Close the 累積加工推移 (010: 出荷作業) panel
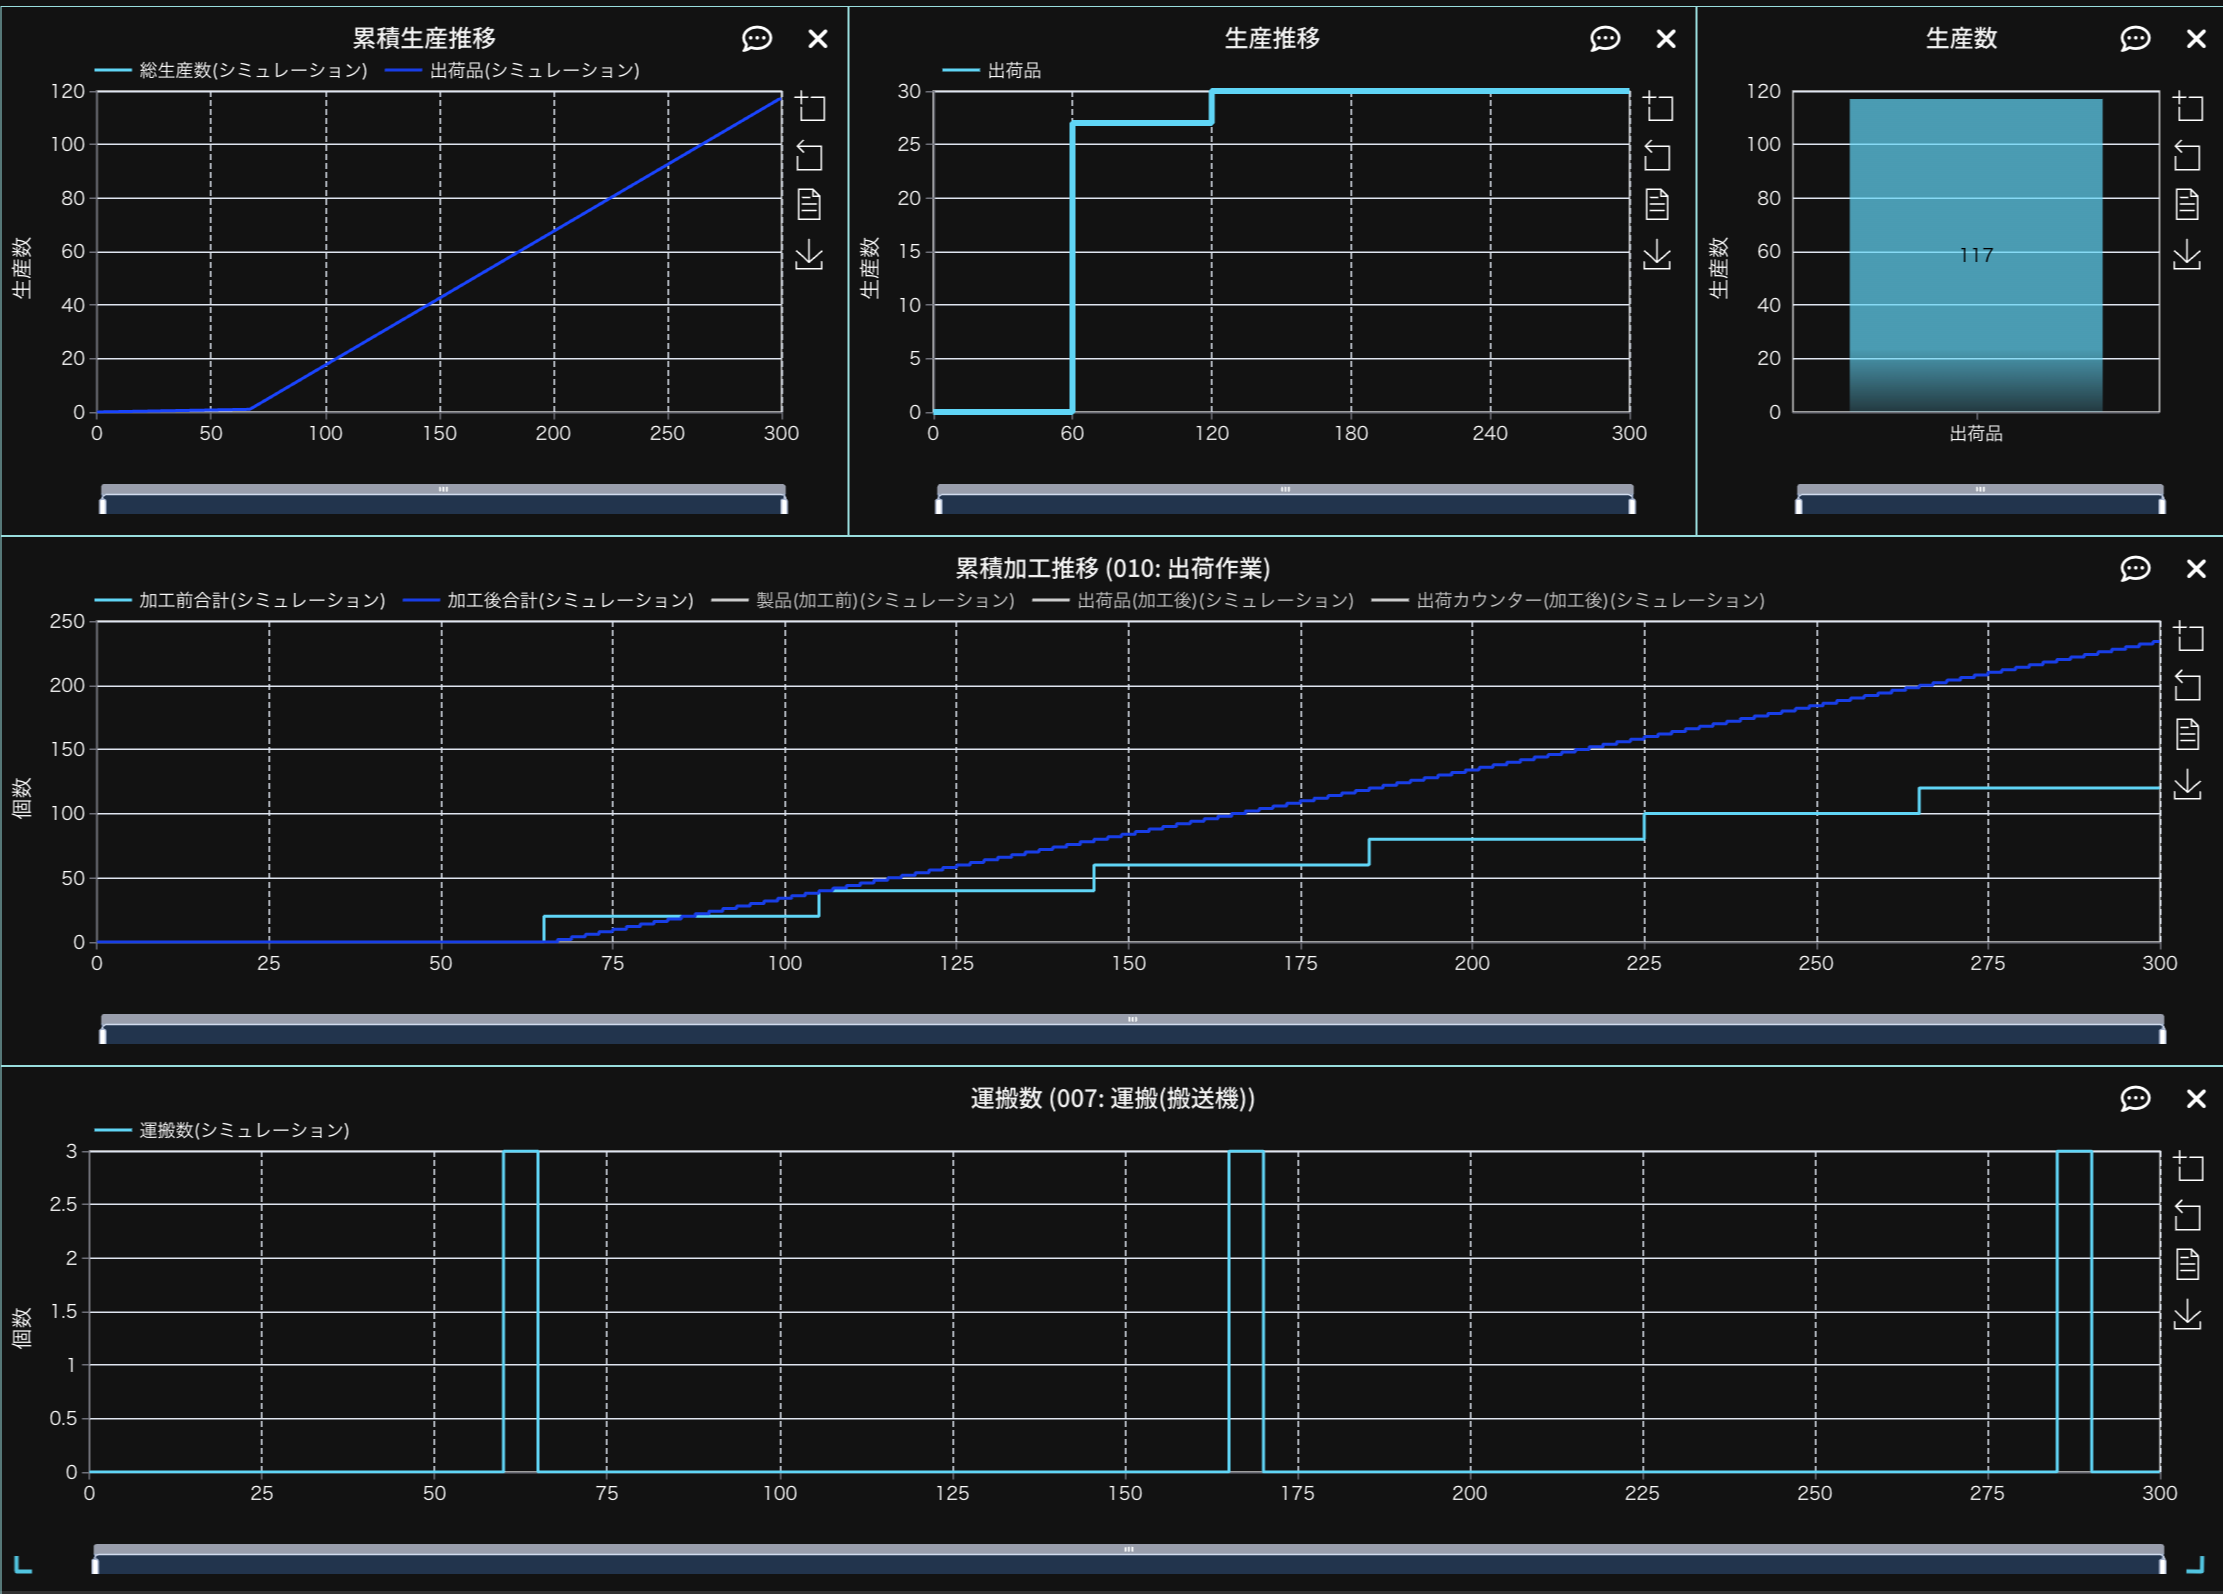This screenshot has width=2223, height=1594. [2196, 569]
